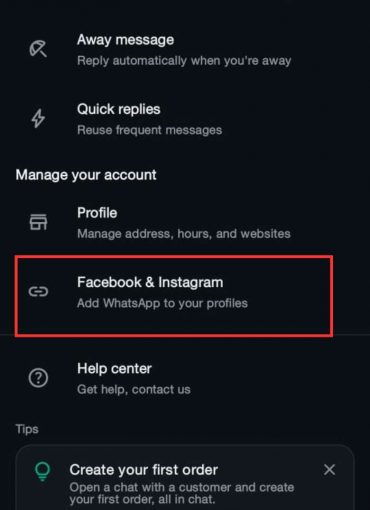Screen dimensions: 370x510
Task: Click the storefront icon next to Profile
Action: click(38, 222)
